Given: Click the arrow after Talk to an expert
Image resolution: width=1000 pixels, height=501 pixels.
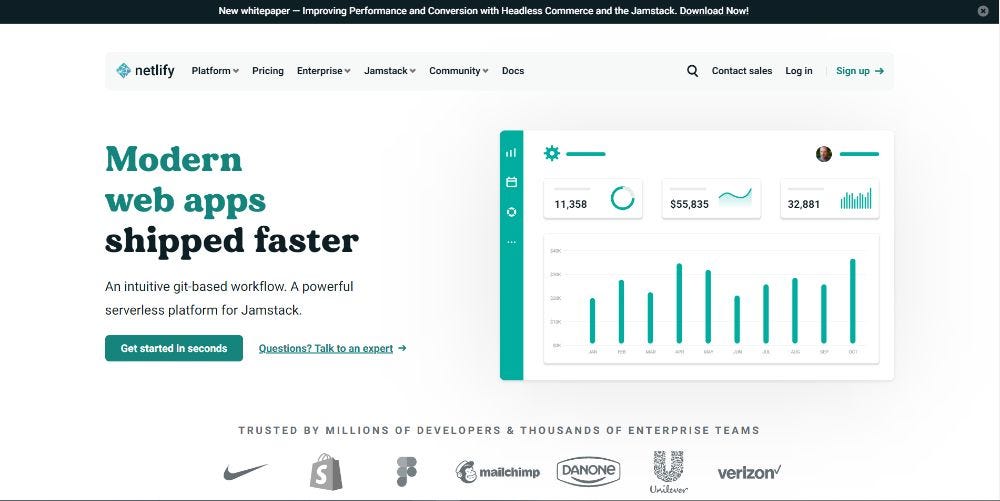Looking at the screenshot, I should [x=402, y=348].
